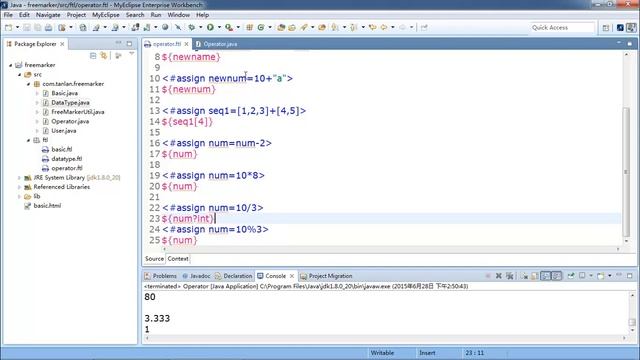Close the Package Explorer view

pos(62,44)
